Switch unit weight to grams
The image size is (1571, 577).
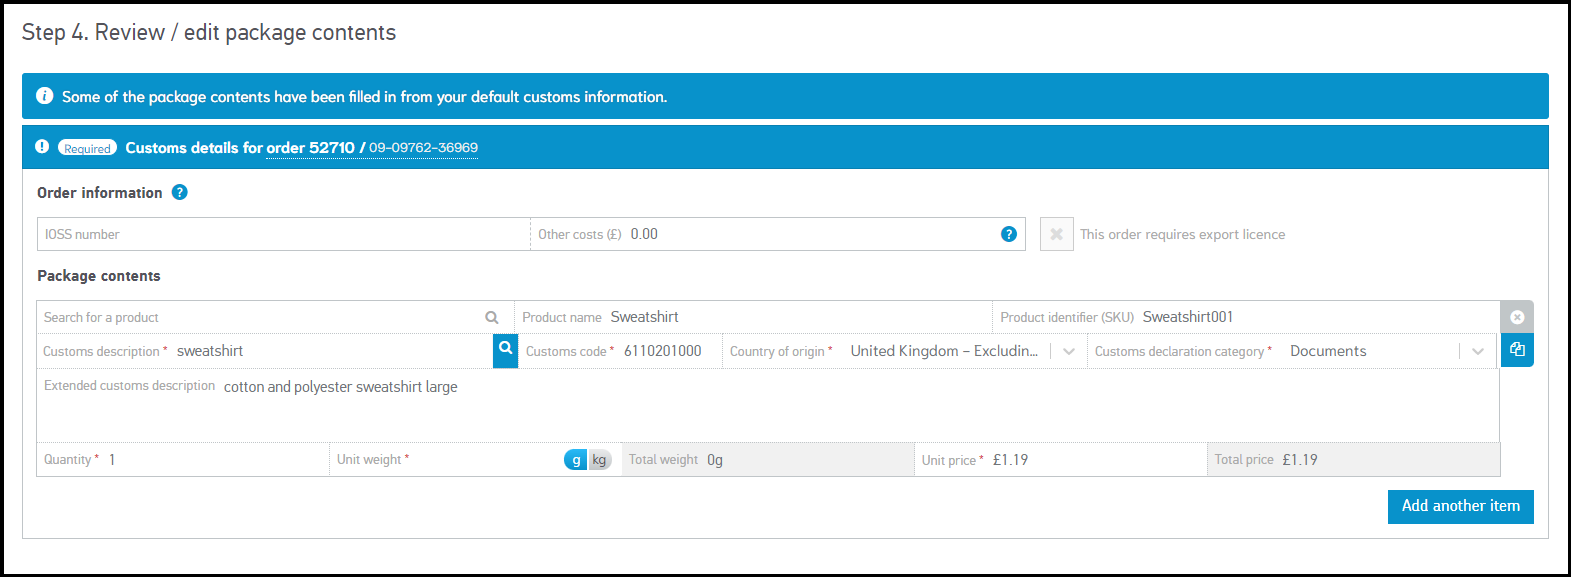pyautogui.click(x=576, y=460)
